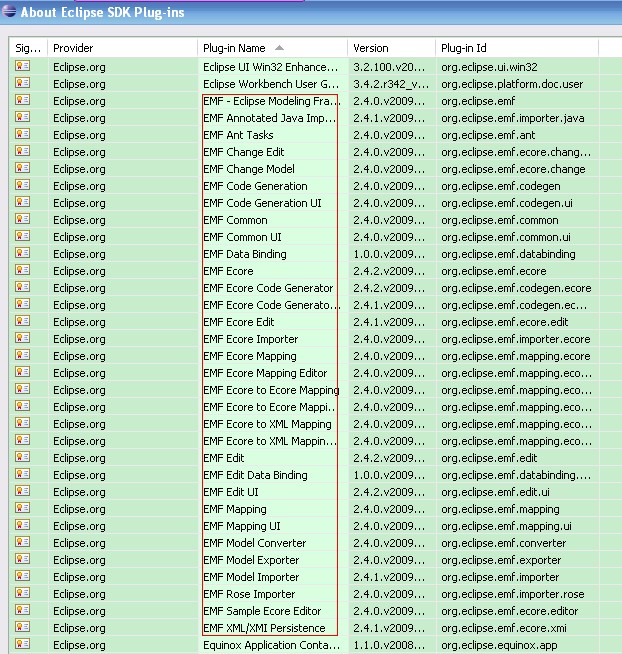Select the 'EMF Change Model' plug-in name
622x654 pixels.
249,169
